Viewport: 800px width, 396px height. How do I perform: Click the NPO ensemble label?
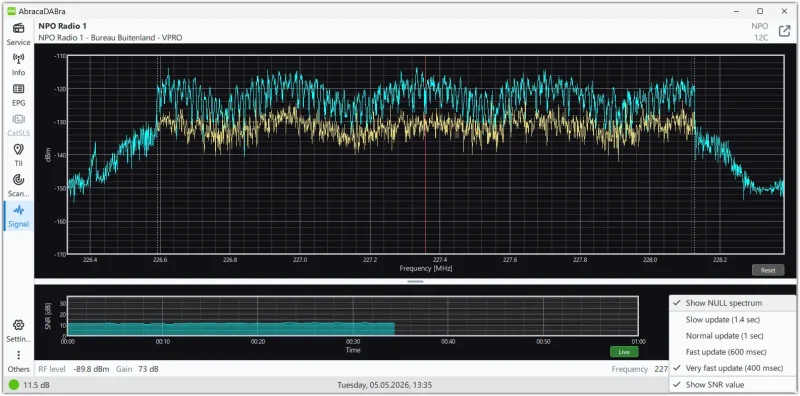point(760,26)
